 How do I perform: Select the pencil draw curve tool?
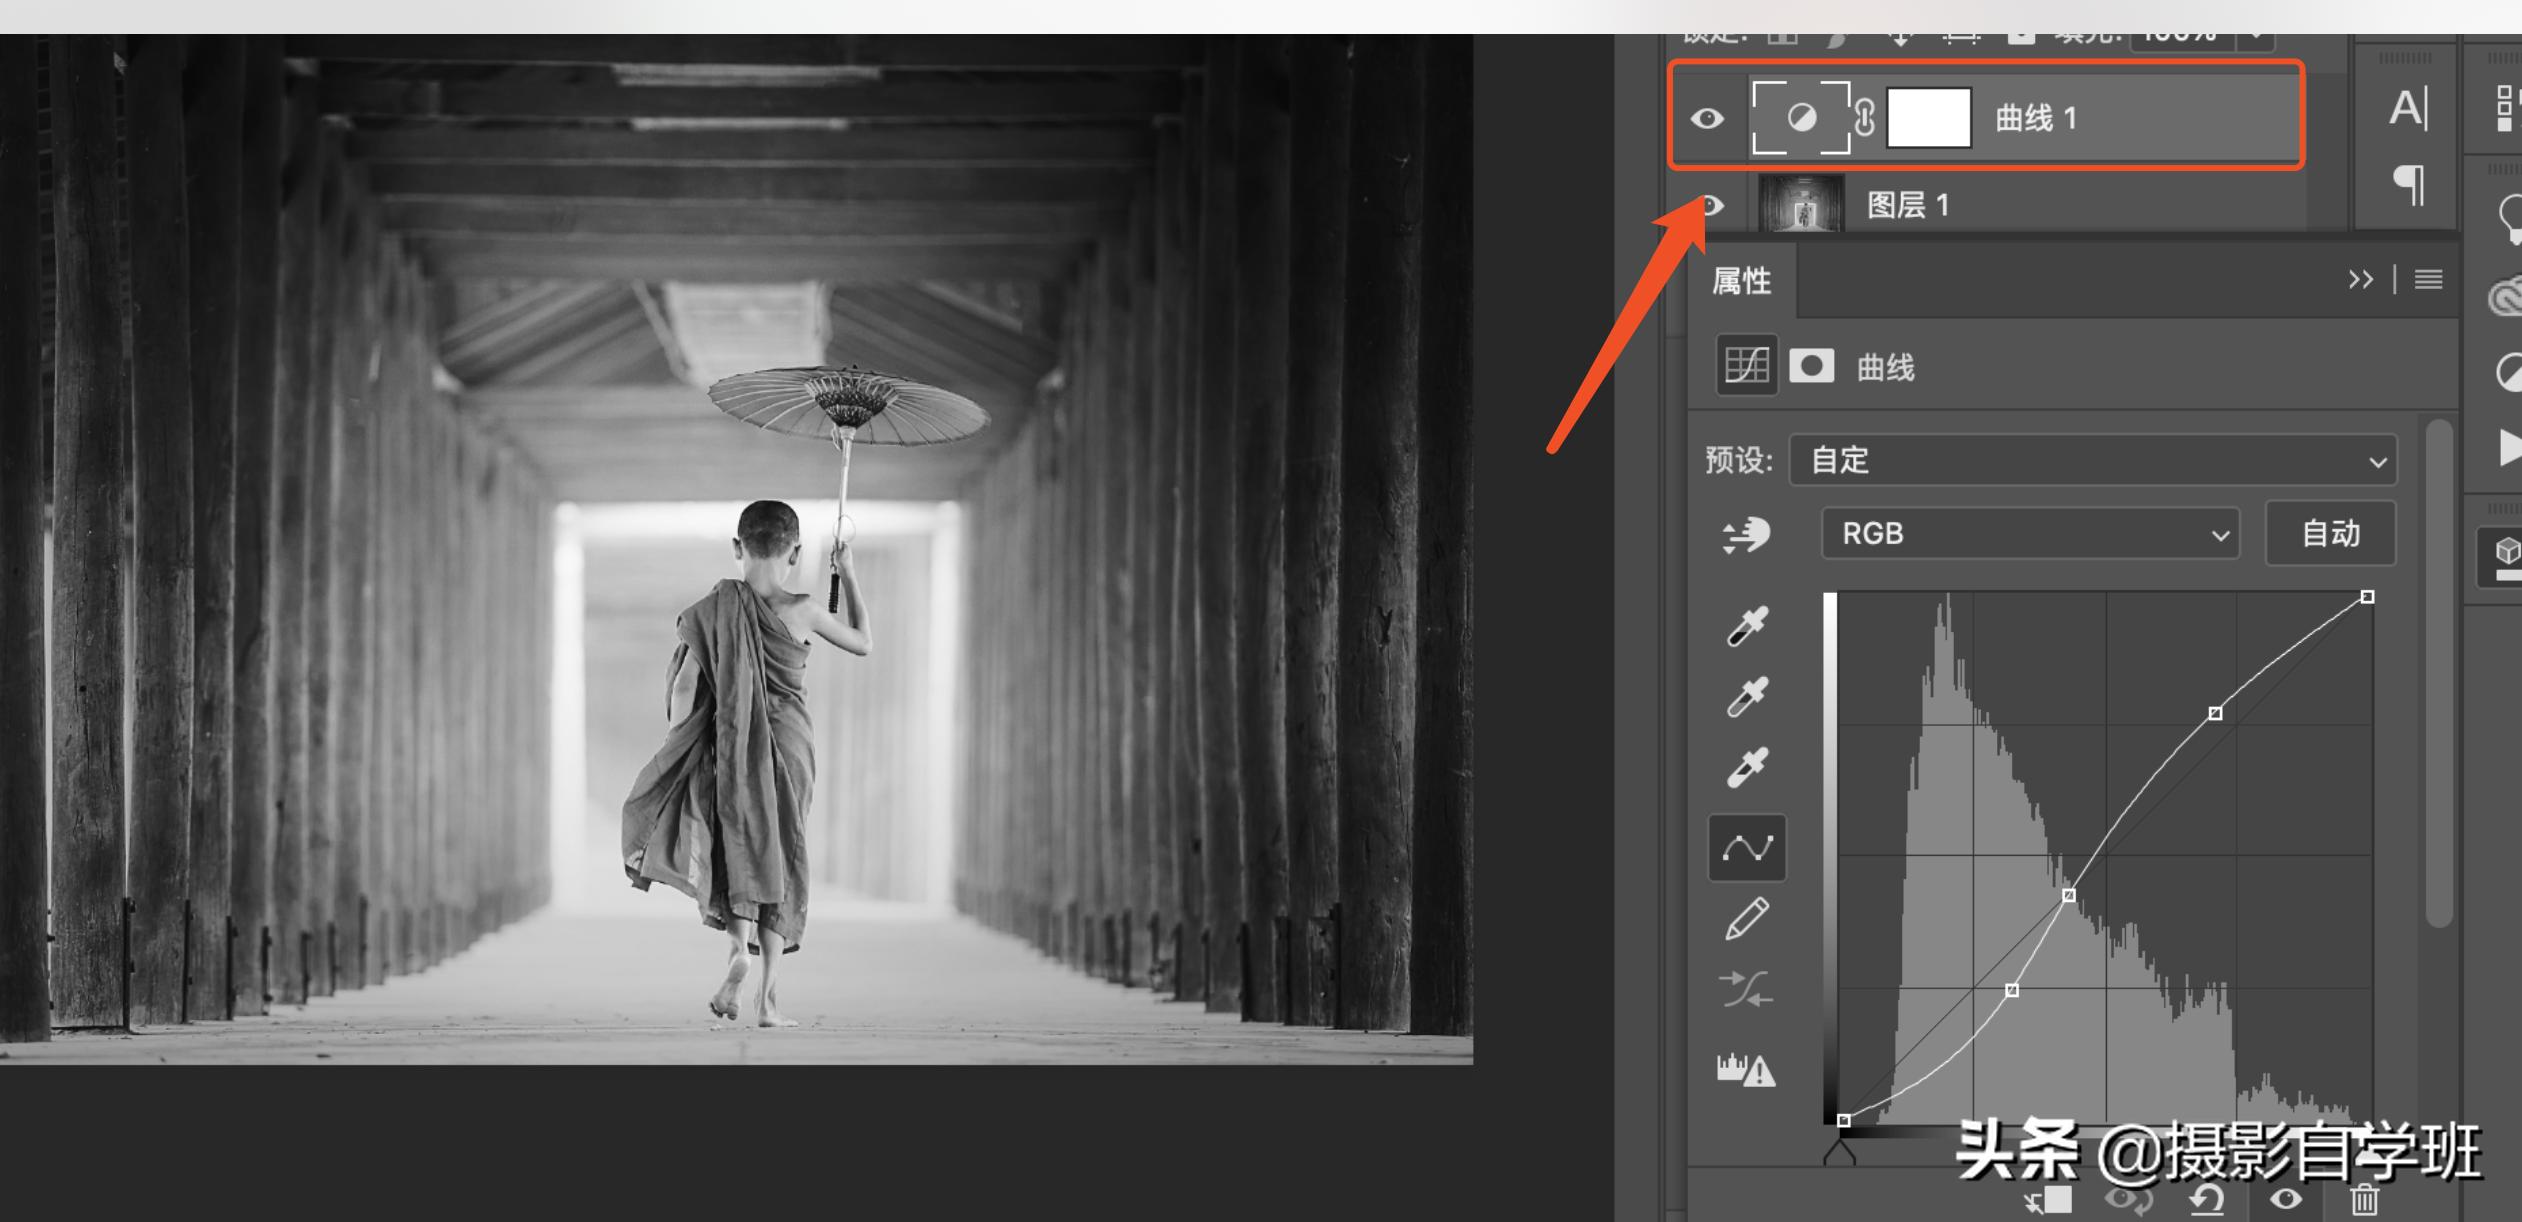click(x=1747, y=919)
